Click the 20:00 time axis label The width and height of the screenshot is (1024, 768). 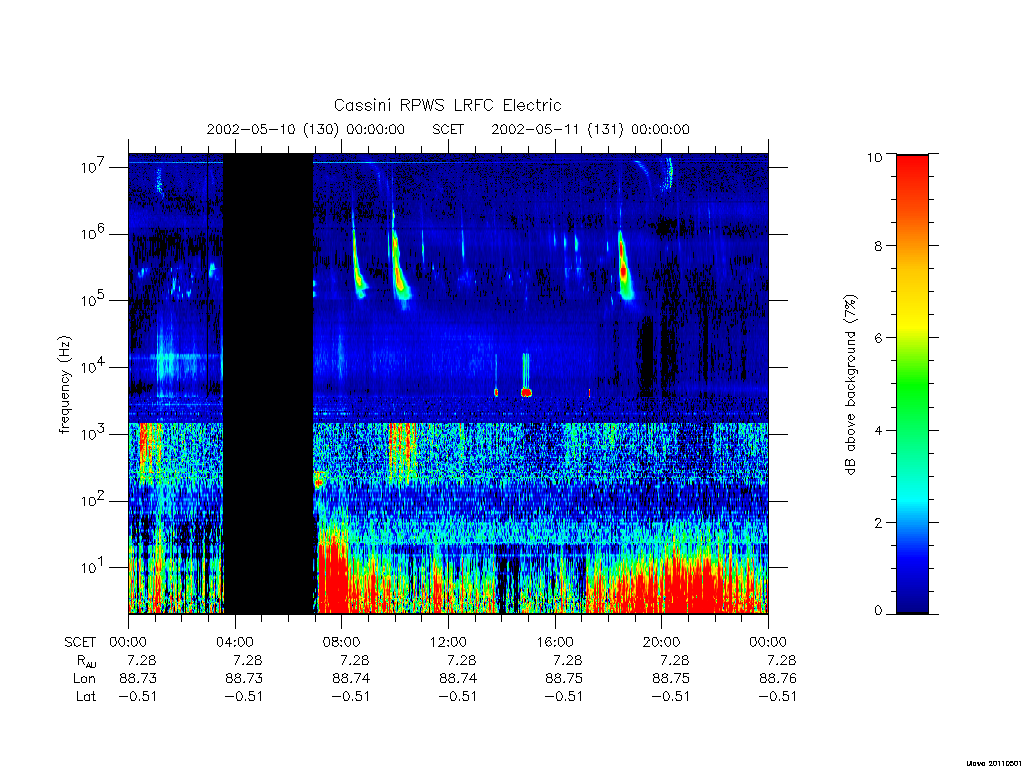click(662, 642)
